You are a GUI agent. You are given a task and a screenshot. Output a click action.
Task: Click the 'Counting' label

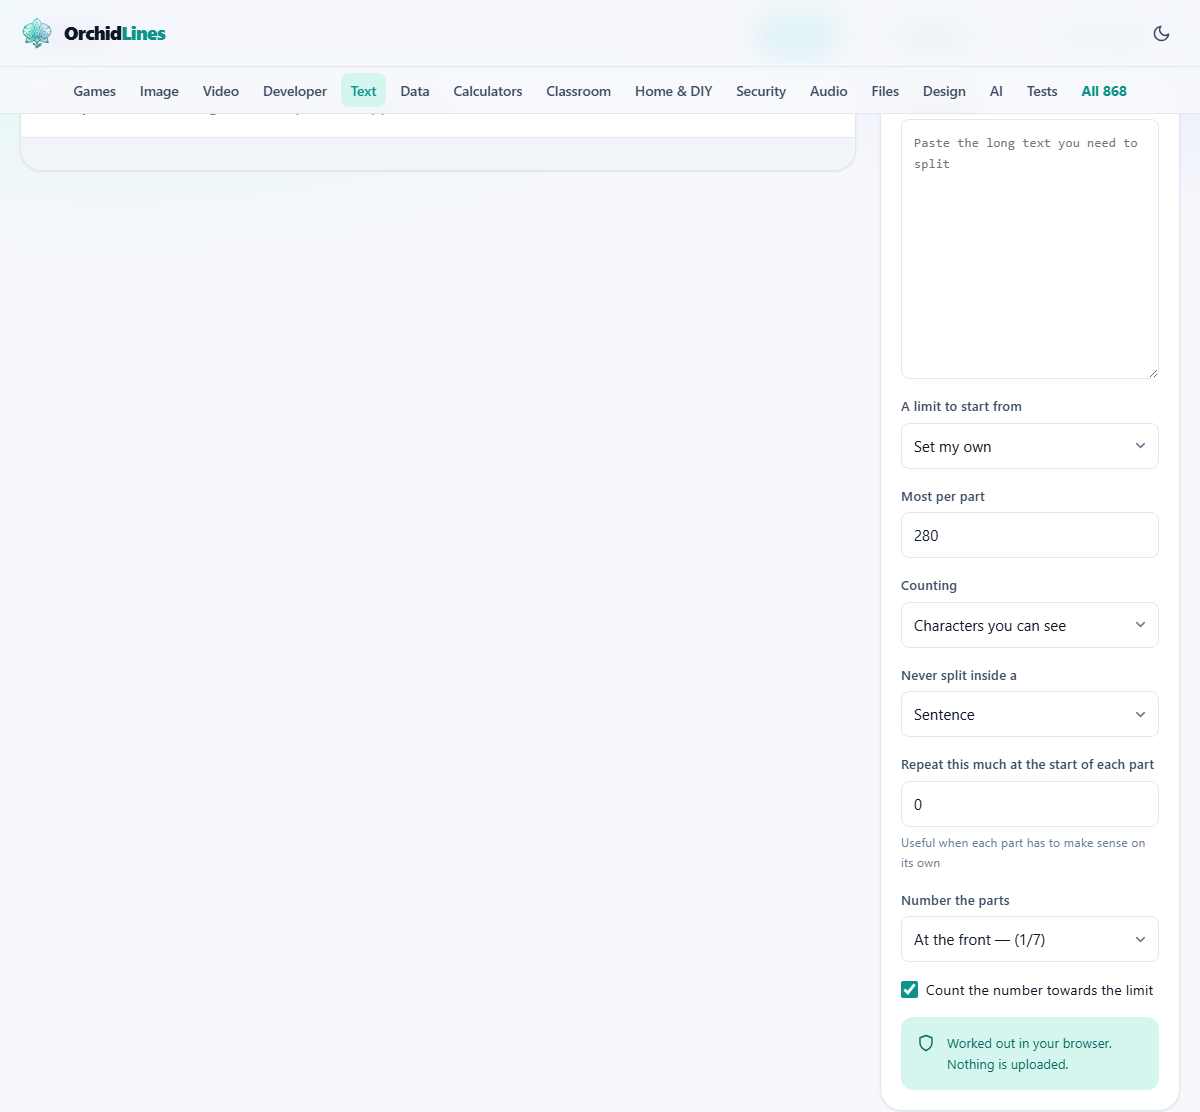(x=929, y=585)
